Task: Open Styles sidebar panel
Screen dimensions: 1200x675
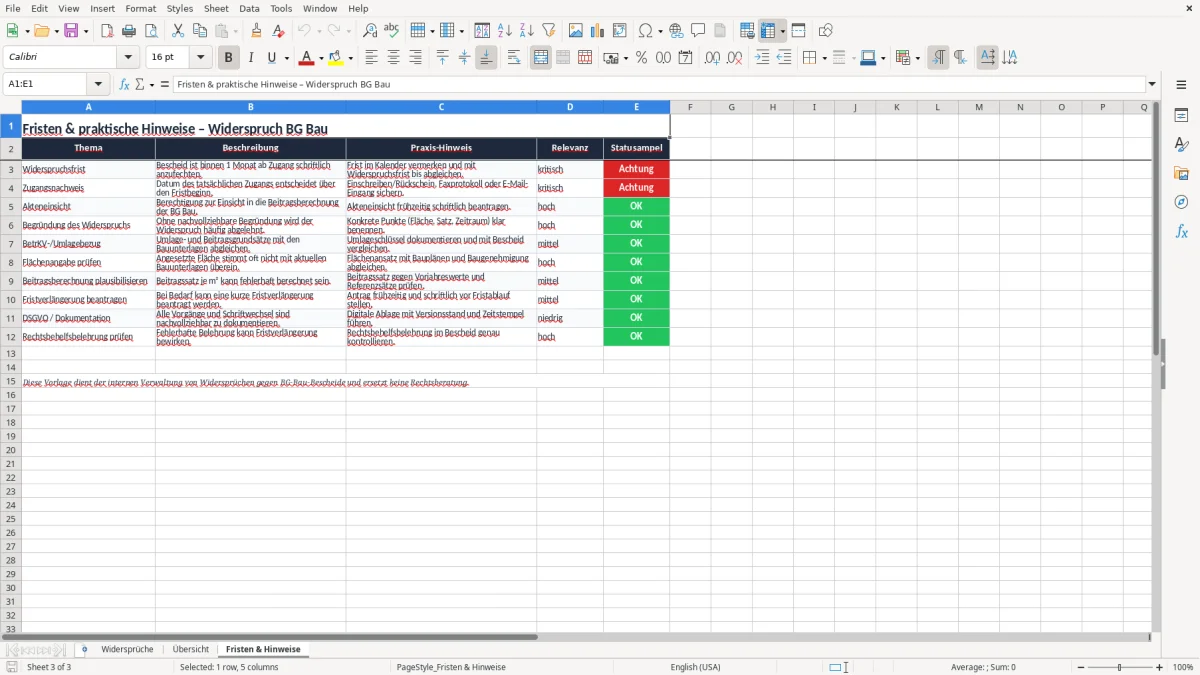Action: pos(1181,144)
